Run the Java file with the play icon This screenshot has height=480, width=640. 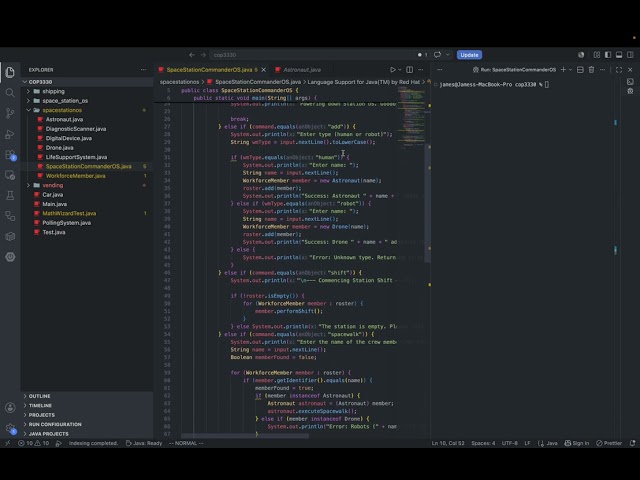[392, 70]
